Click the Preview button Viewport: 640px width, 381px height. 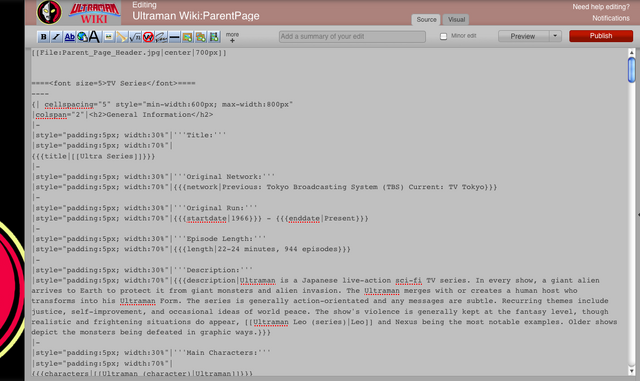[523, 36]
